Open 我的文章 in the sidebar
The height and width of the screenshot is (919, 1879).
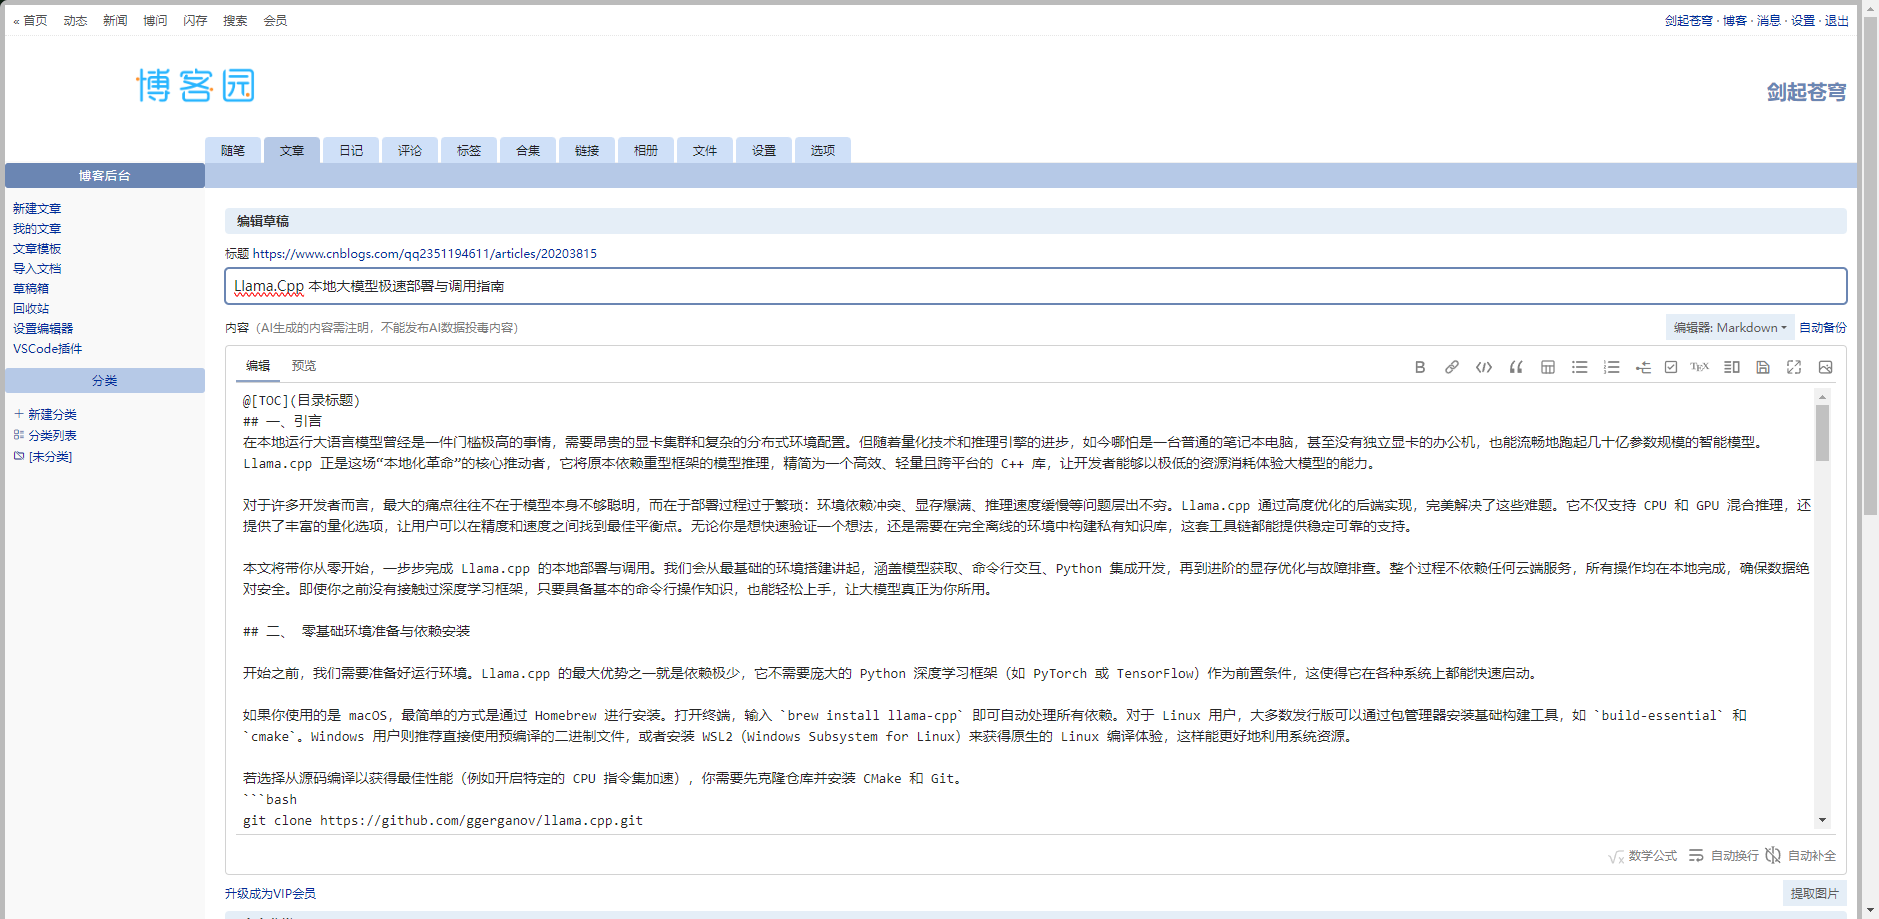pyautogui.click(x=37, y=228)
